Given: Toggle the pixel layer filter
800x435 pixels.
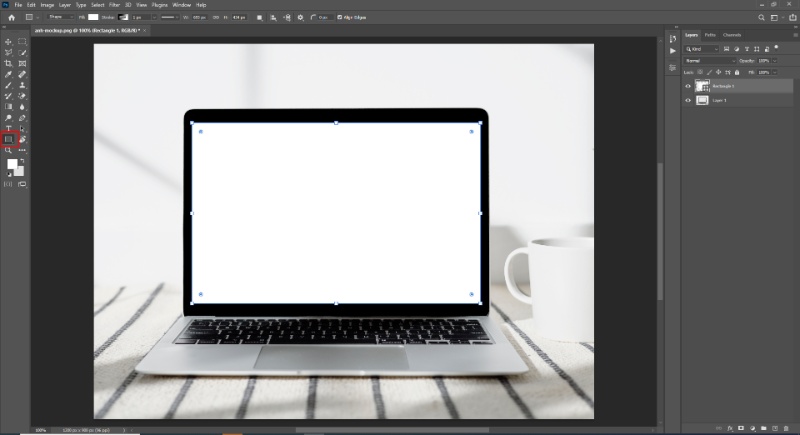Looking at the screenshot, I should pos(727,49).
